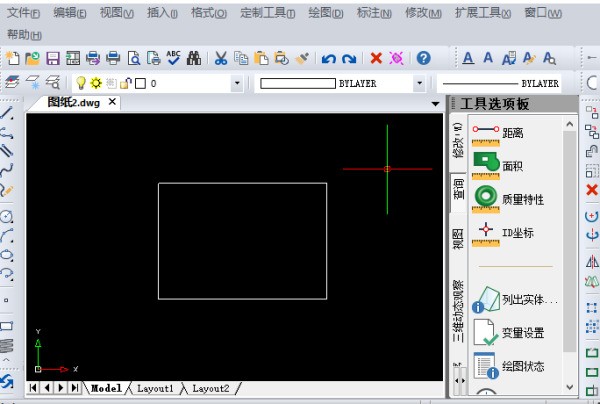Click the Save icon in the toolbar
The height and width of the screenshot is (404, 600).
coord(53,59)
